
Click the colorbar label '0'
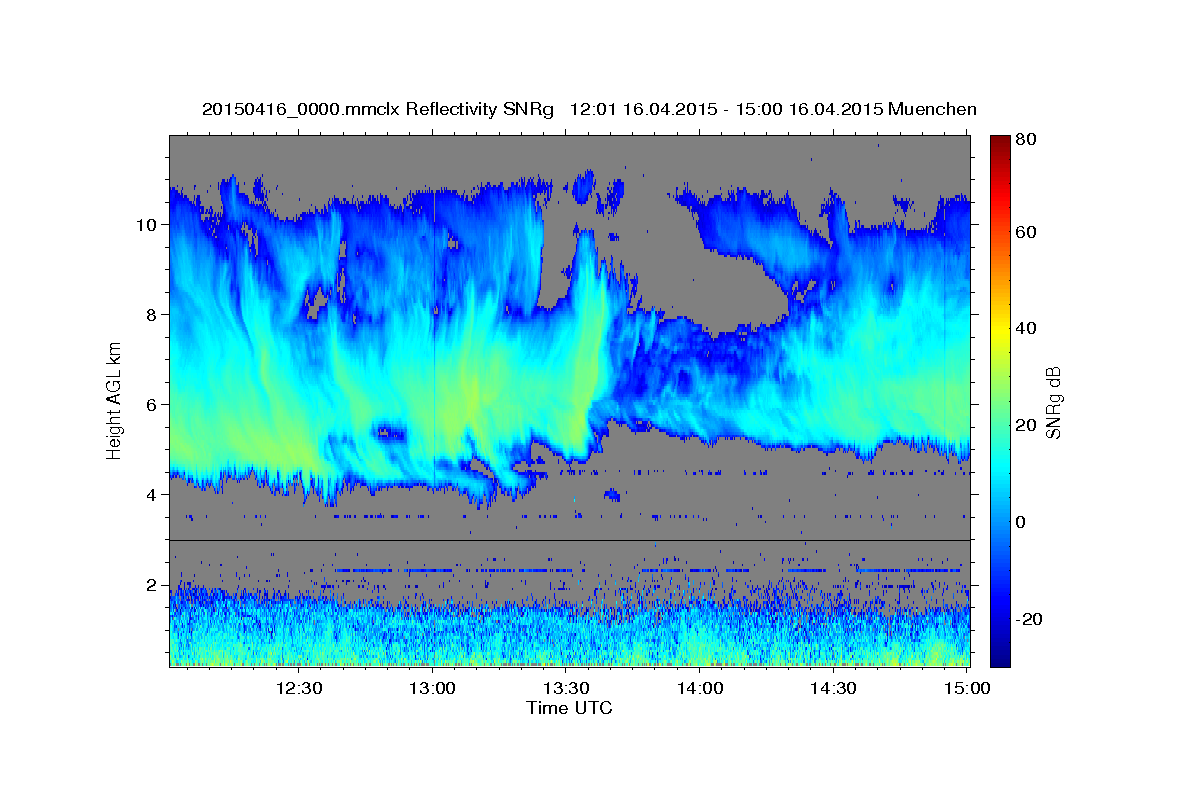(x=1021, y=523)
